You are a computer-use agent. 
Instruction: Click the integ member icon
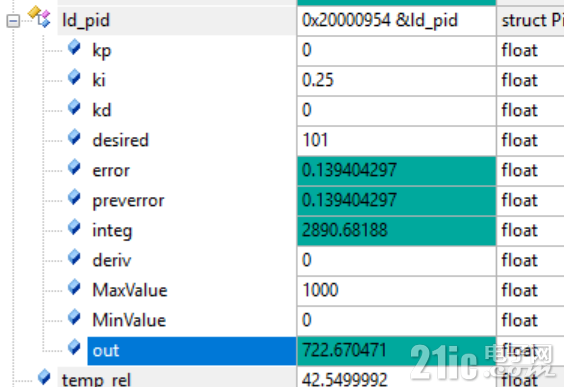click(x=74, y=227)
